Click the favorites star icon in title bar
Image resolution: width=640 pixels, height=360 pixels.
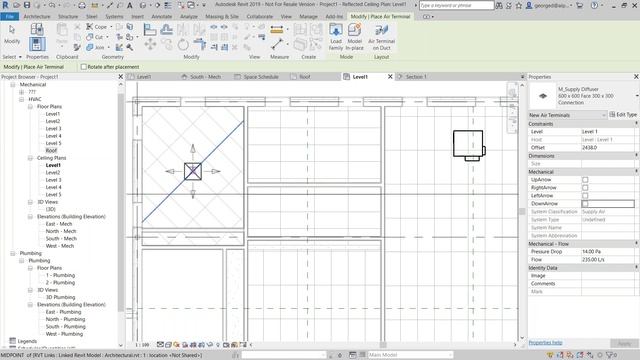519,5
